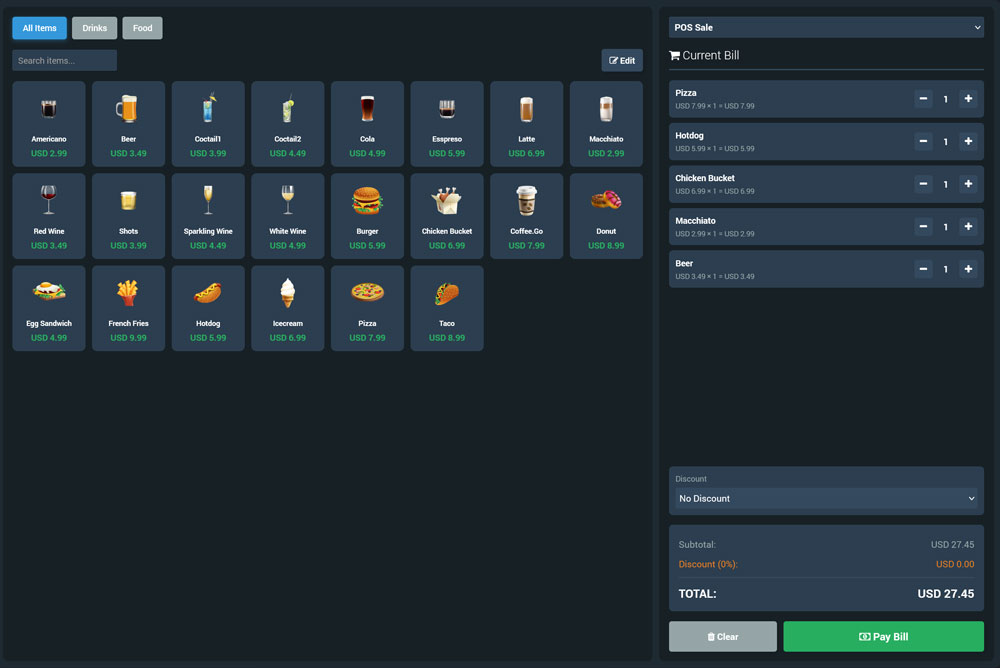Increase Pizza quantity with plus button

pyautogui.click(x=967, y=99)
